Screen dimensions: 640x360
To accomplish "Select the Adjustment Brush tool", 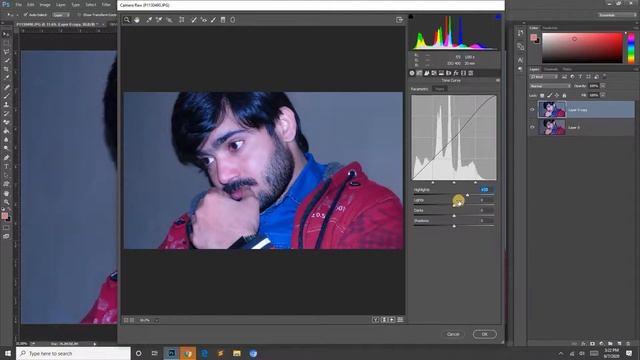I will point(213,20).
